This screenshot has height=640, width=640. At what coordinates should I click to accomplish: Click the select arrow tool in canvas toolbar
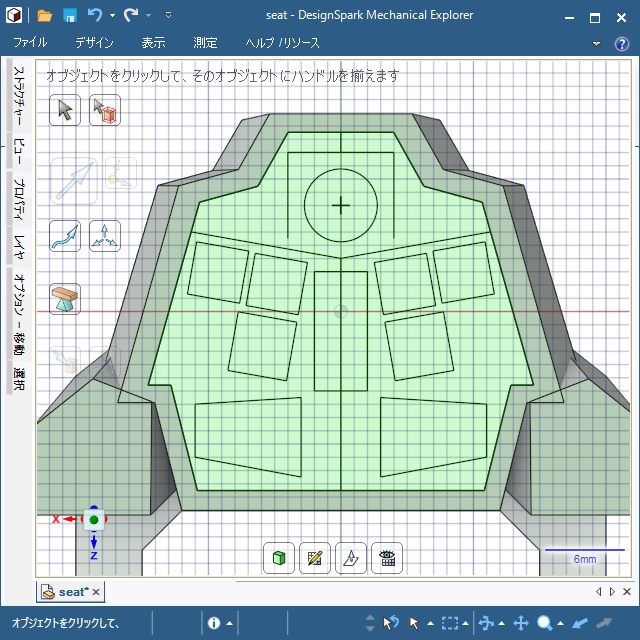(x=65, y=110)
